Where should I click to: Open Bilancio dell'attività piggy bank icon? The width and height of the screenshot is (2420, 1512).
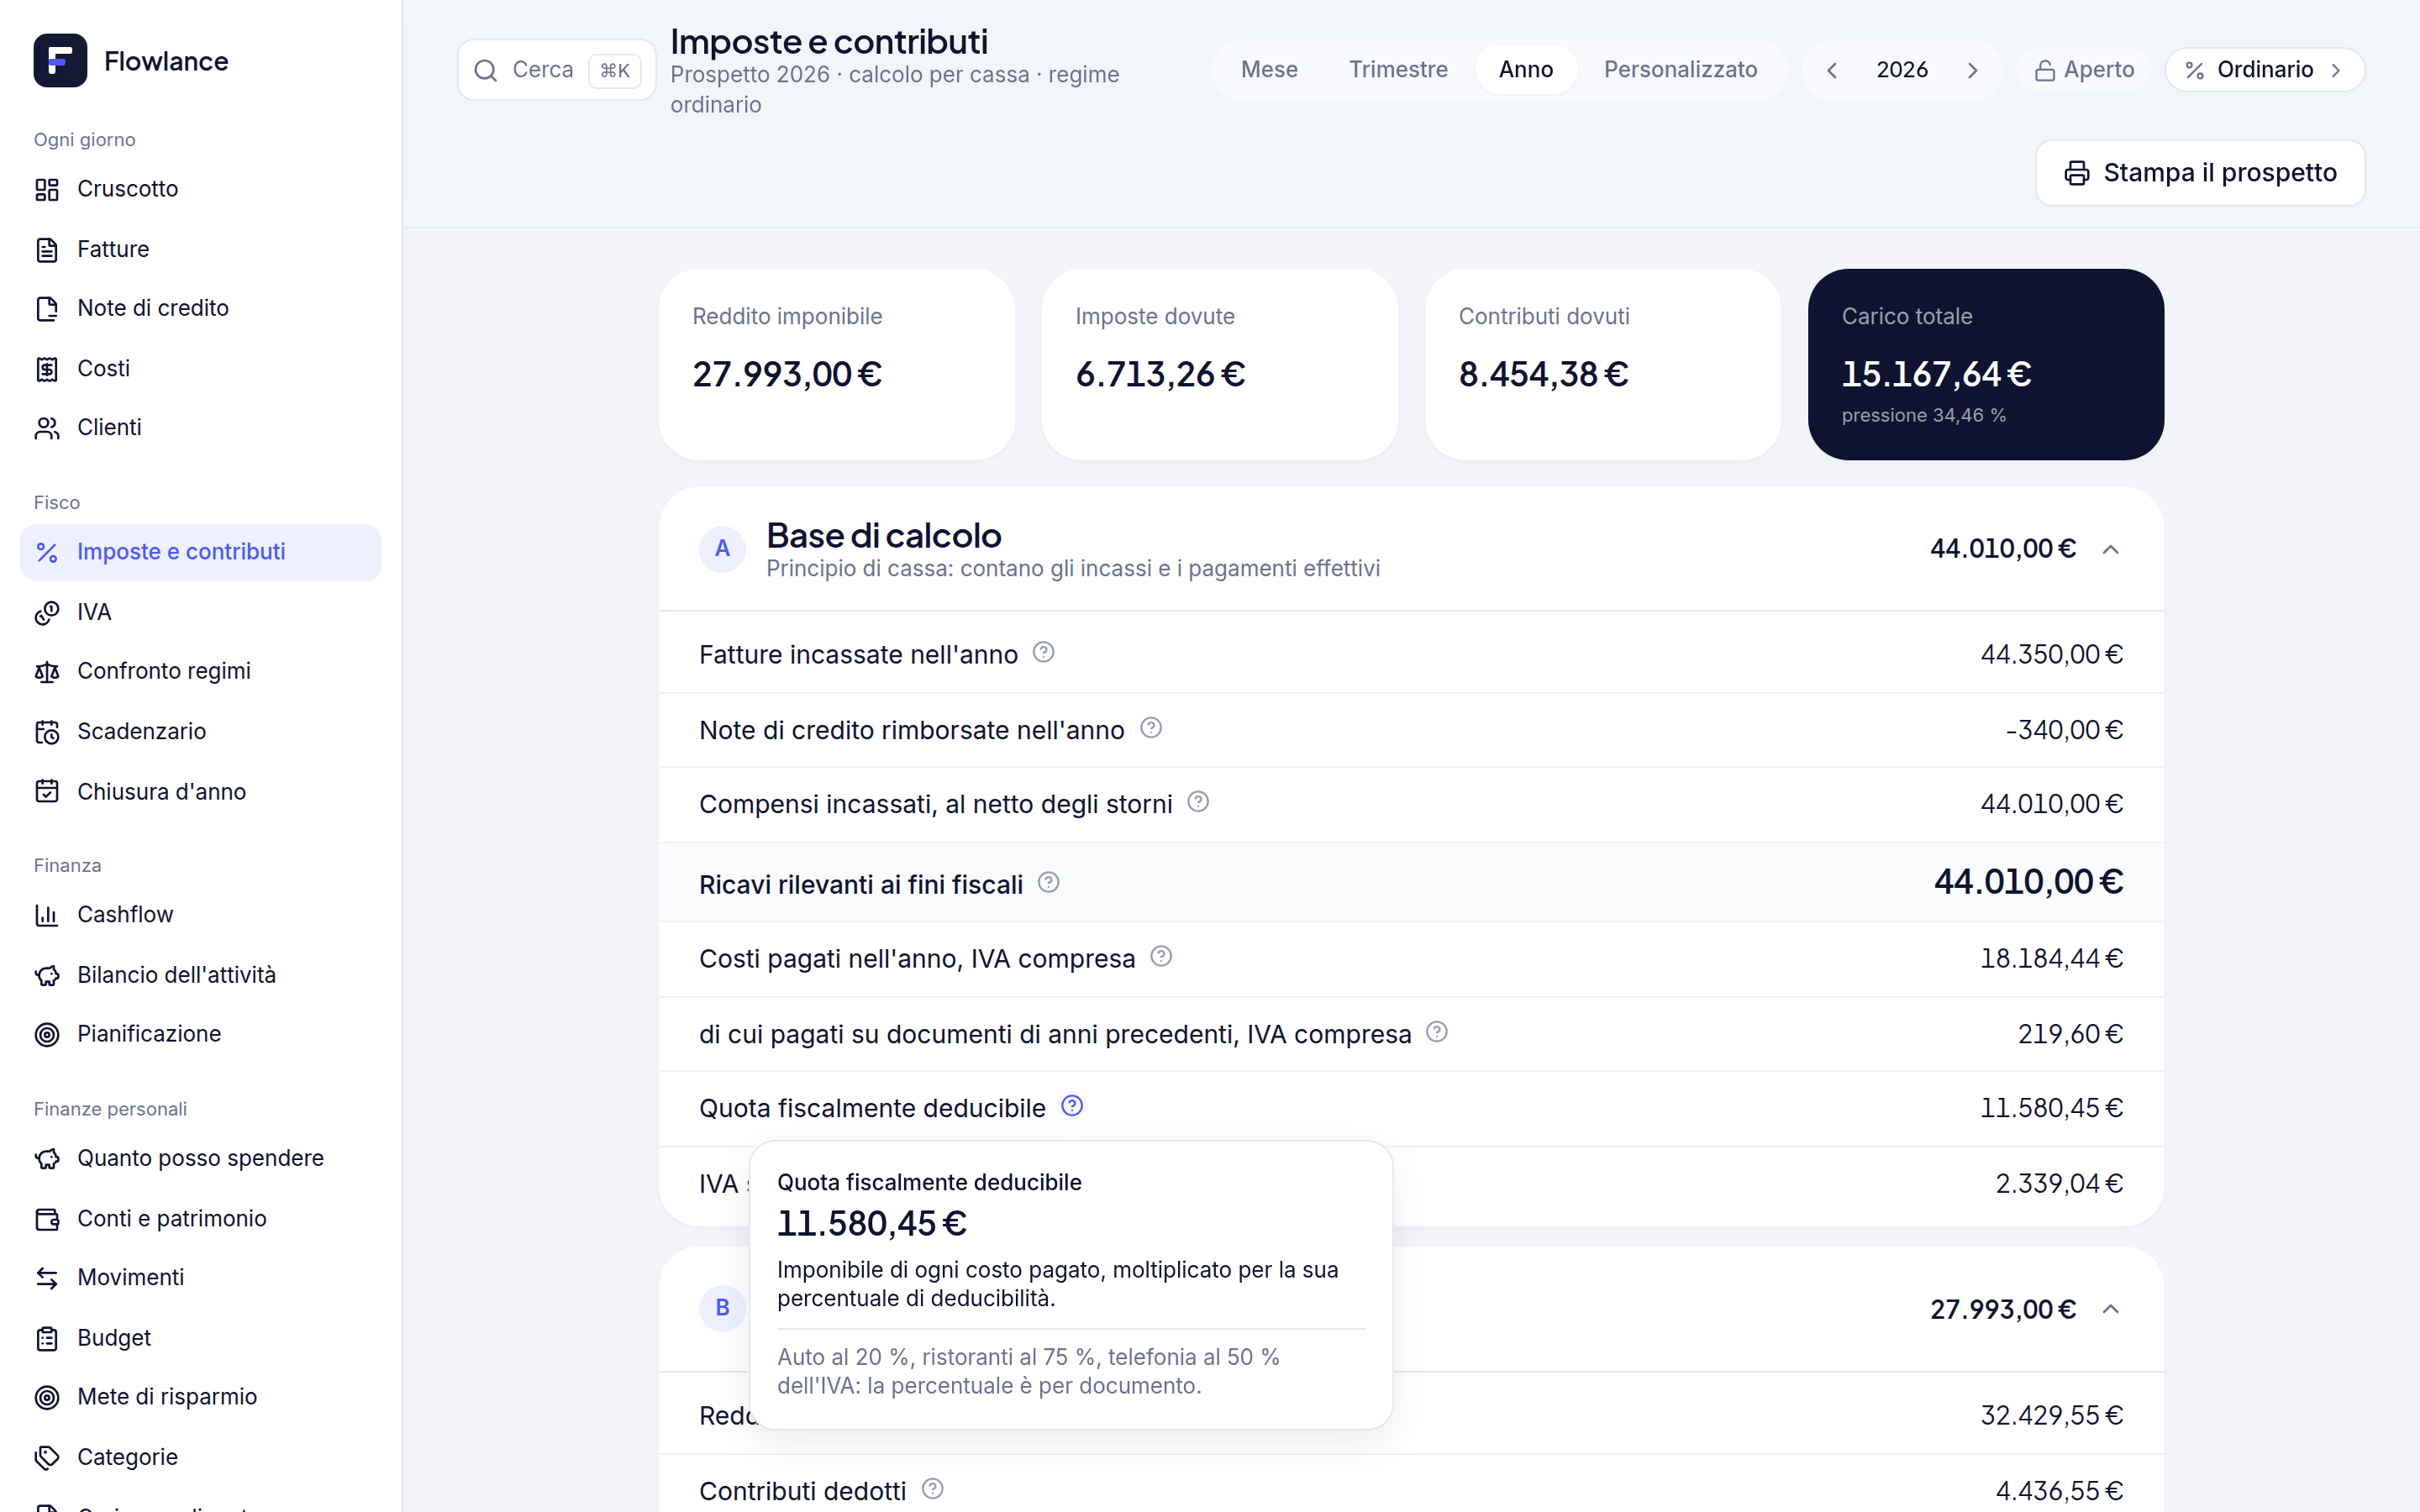[x=47, y=975]
